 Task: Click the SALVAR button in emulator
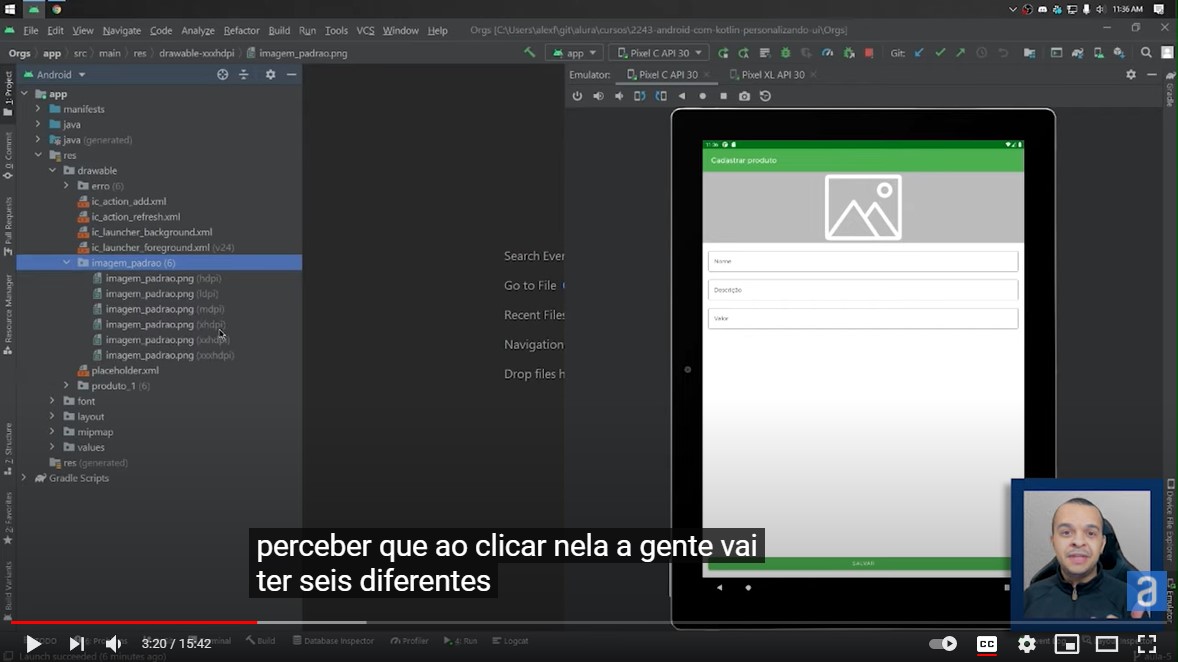point(862,563)
